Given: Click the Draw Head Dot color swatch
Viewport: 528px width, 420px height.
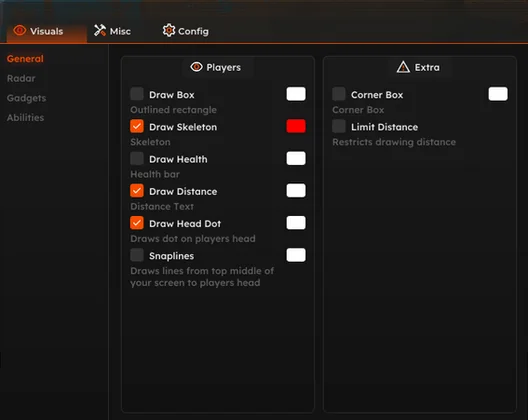Looking at the screenshot, I should click(x=296, y=223).
